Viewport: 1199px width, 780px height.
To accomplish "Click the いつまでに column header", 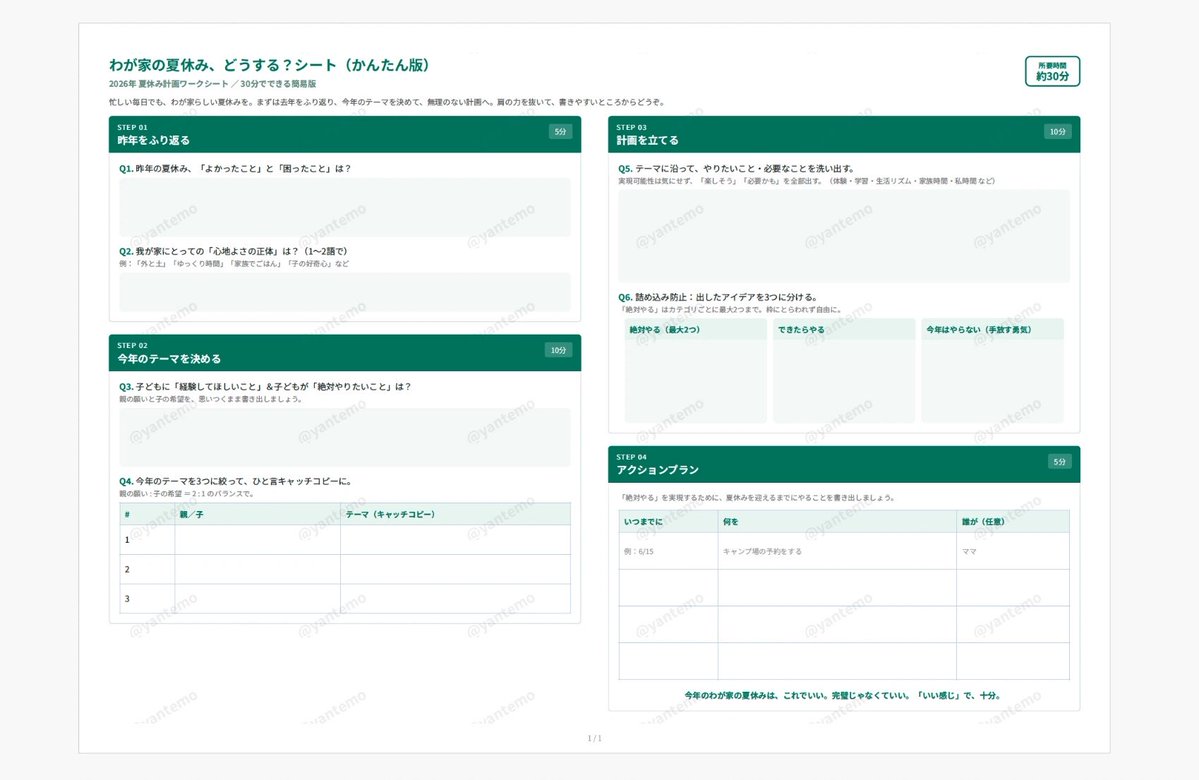I will tap(668, 522).
